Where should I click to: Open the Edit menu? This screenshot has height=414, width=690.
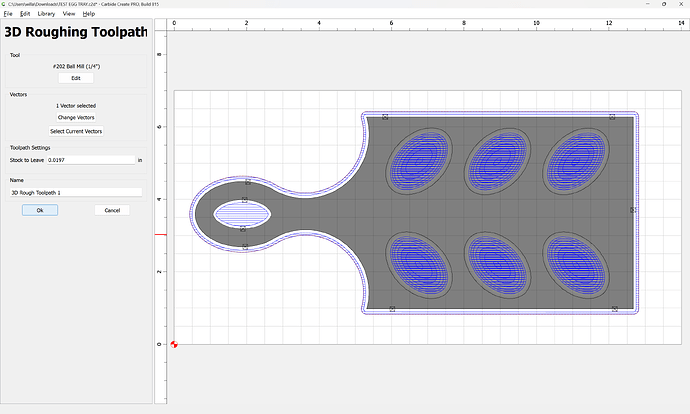point(25,14)
